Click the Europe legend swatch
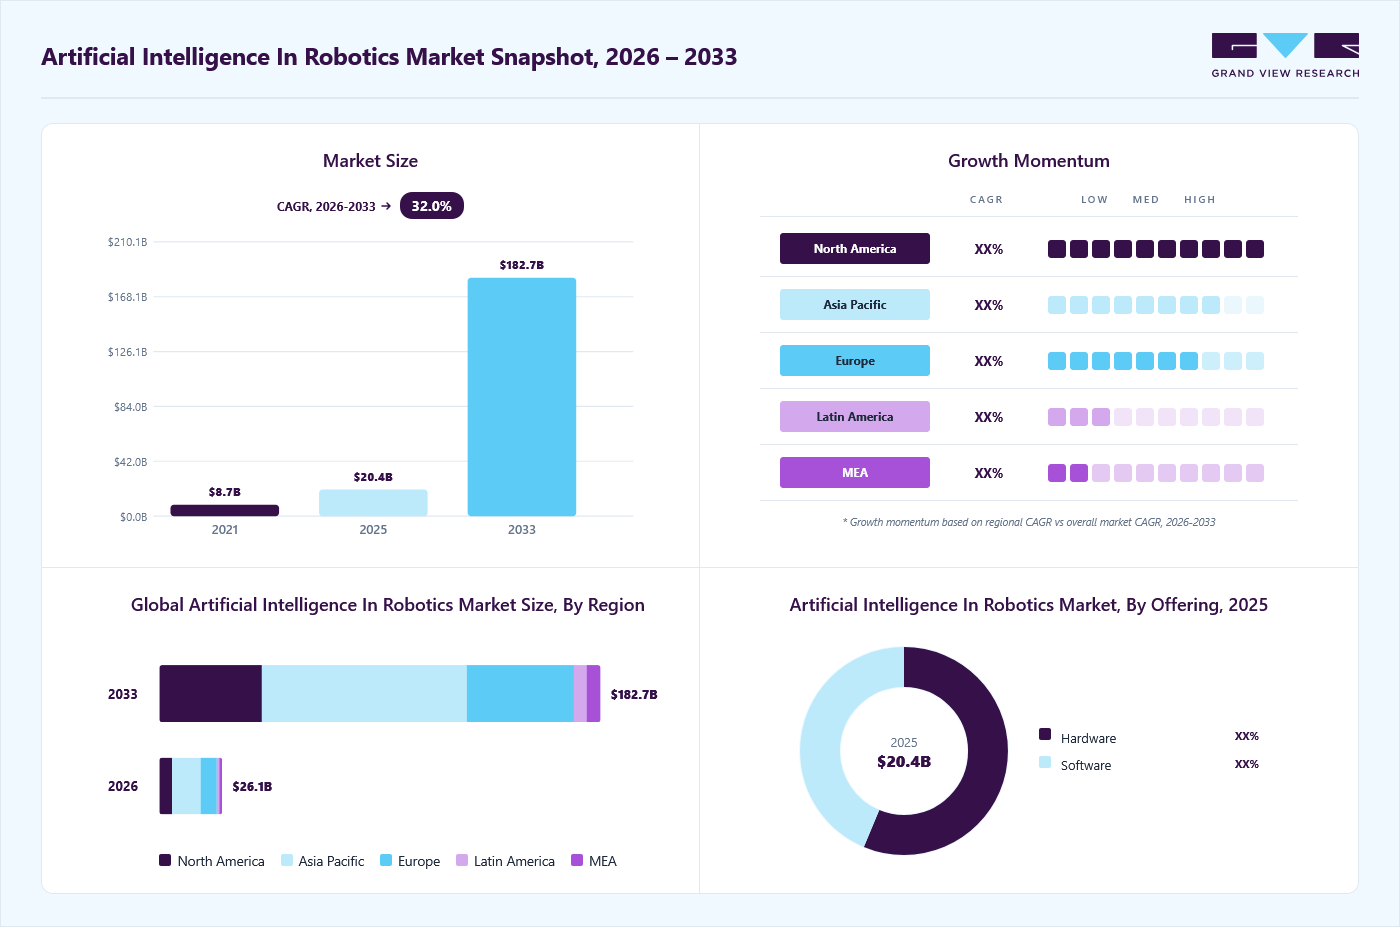 coord(386,860)
